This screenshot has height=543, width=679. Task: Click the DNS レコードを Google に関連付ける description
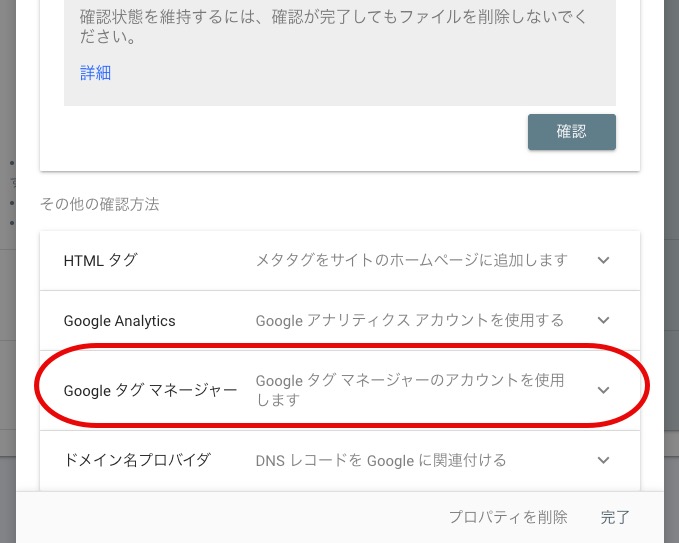pos(381,460)
